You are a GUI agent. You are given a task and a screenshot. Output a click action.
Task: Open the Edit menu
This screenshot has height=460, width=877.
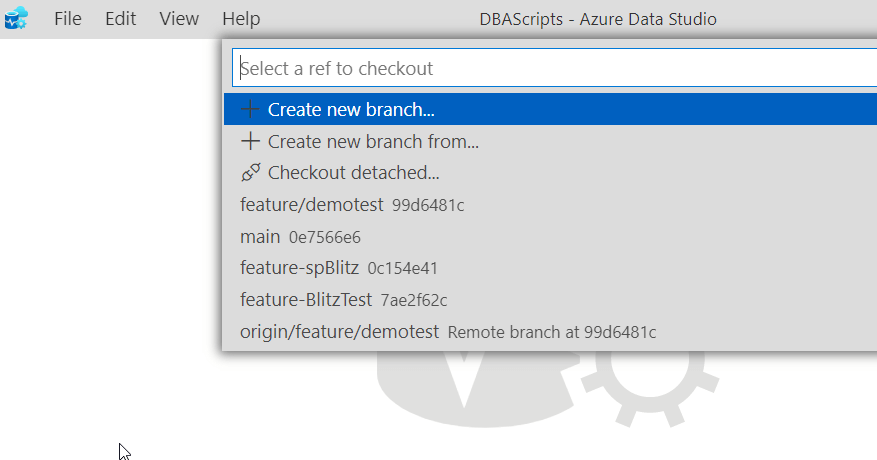(x=120, y=19)
